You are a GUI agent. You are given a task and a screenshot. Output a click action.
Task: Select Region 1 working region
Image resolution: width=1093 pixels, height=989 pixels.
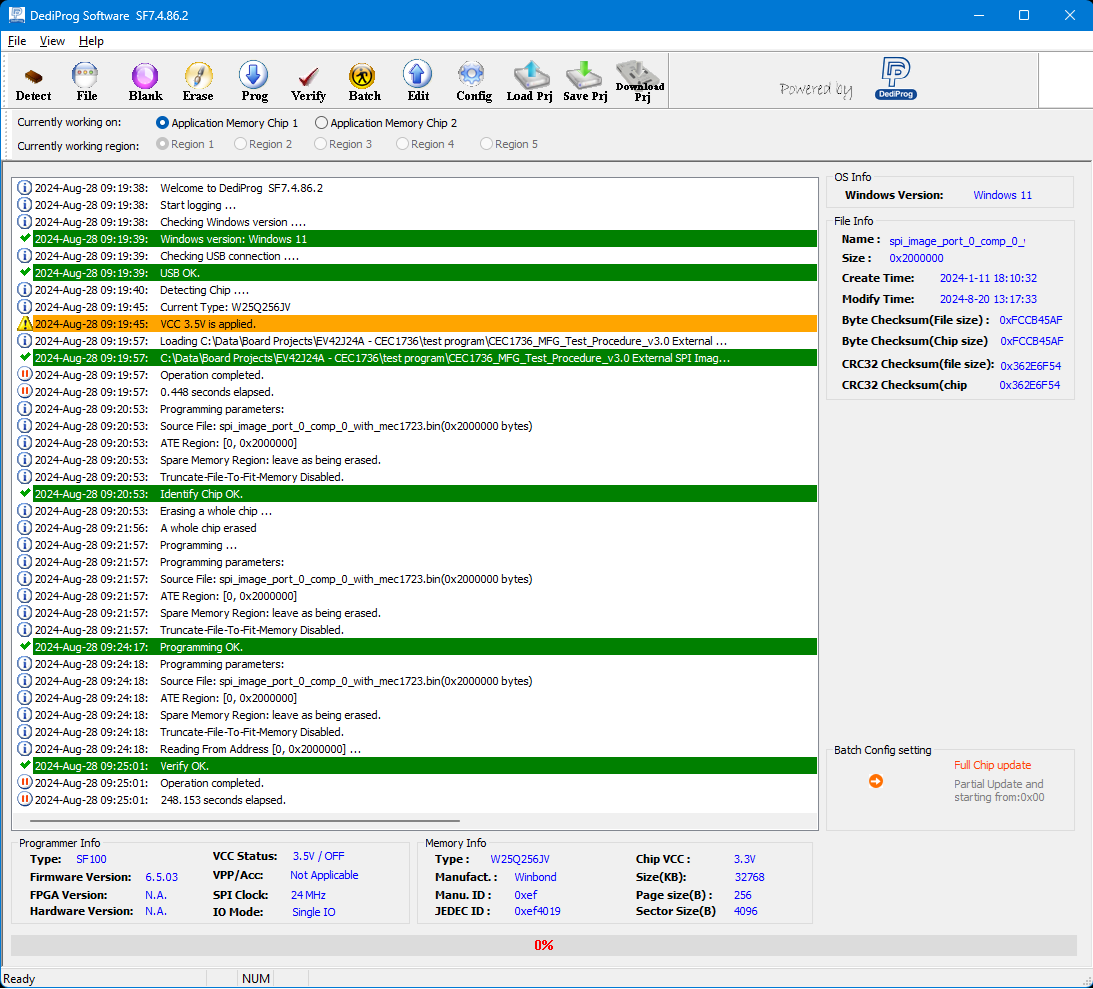(x=161, y=144)
